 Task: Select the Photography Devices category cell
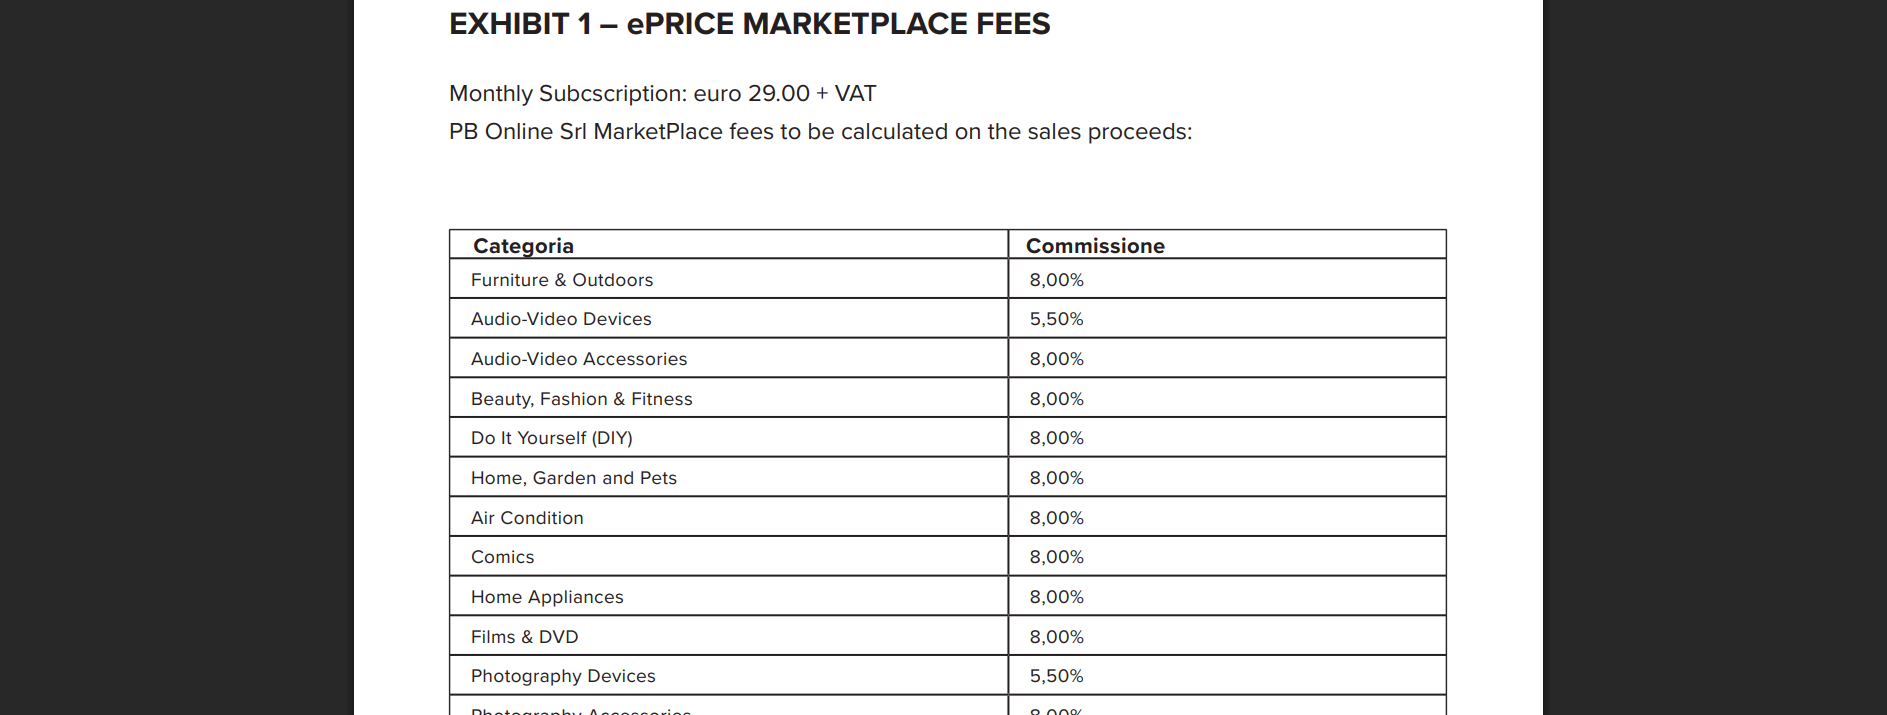pyautogui.click(x=563, y=676)
